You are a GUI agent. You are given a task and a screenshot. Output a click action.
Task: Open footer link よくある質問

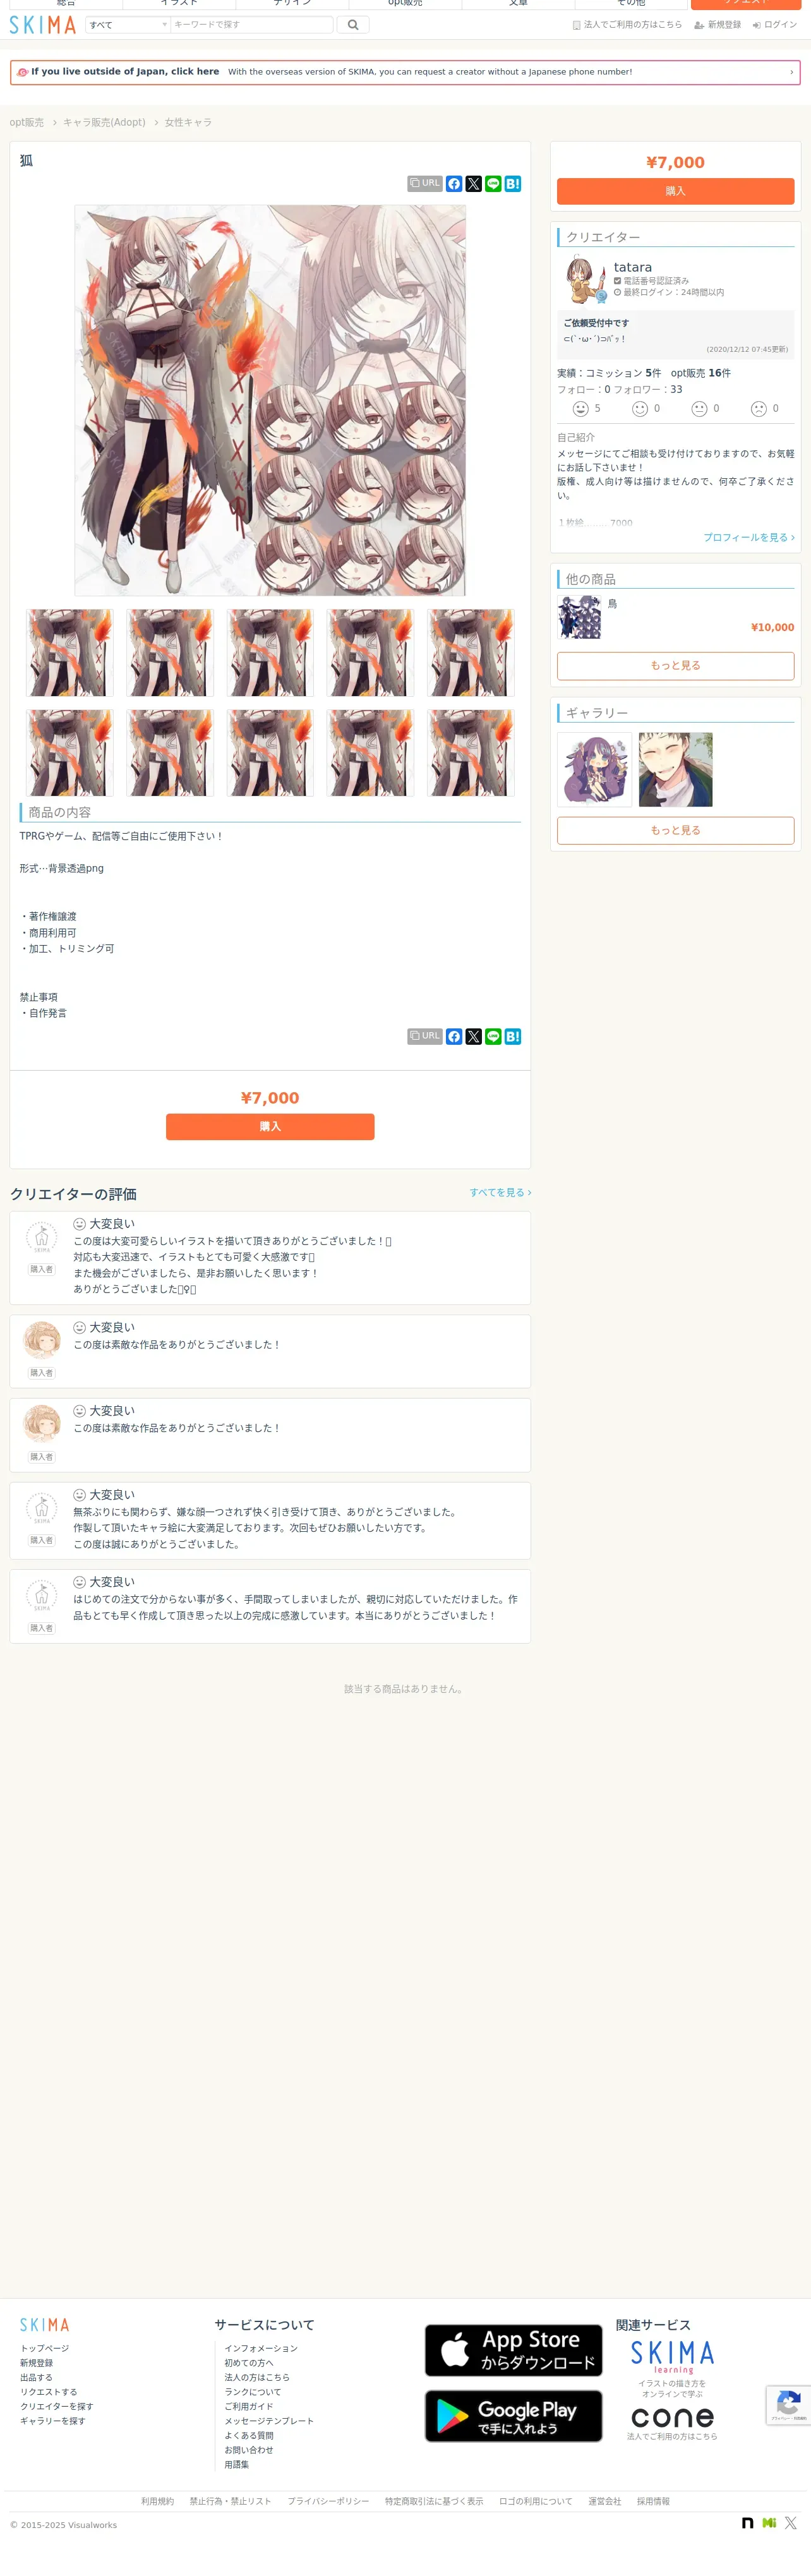click(249, 2435)
